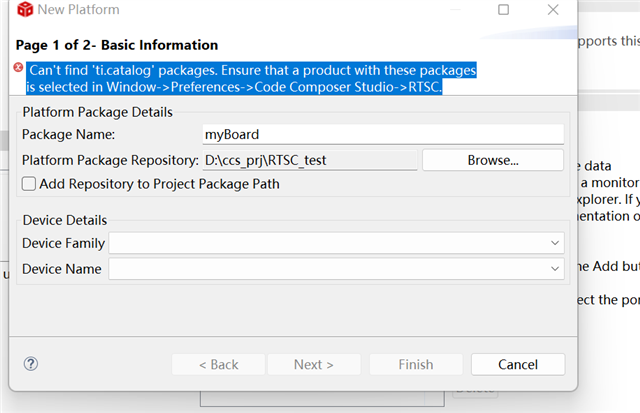
Task: Enable Add Repository to Project Package Path
Action: coord(29,184)
